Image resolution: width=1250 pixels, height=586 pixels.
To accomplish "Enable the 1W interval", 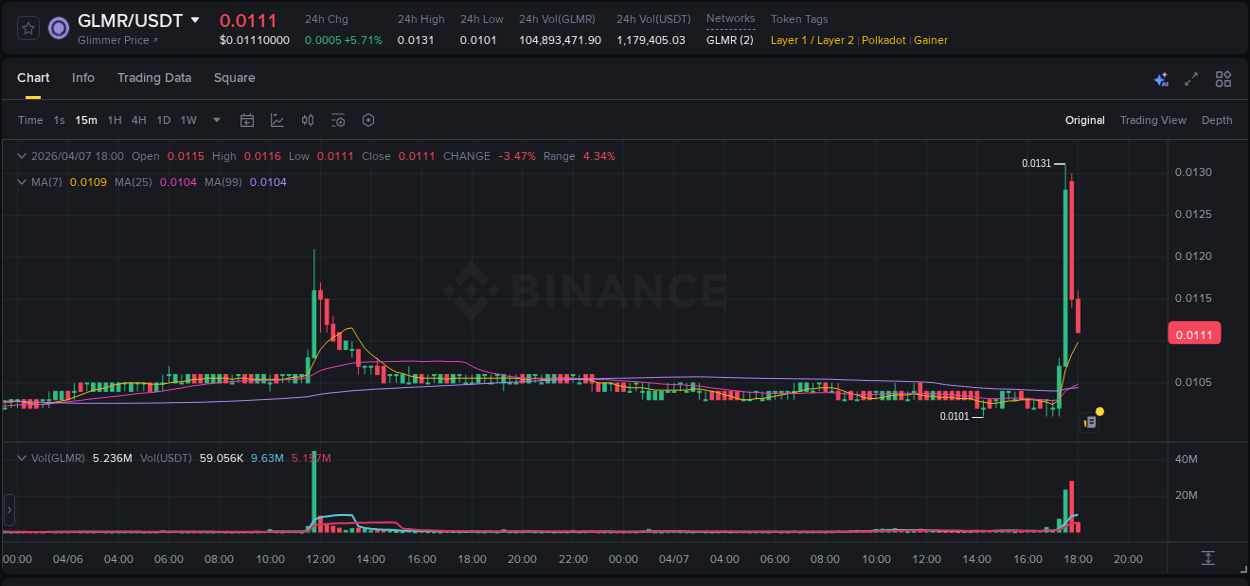I will (x=188, y=120).
